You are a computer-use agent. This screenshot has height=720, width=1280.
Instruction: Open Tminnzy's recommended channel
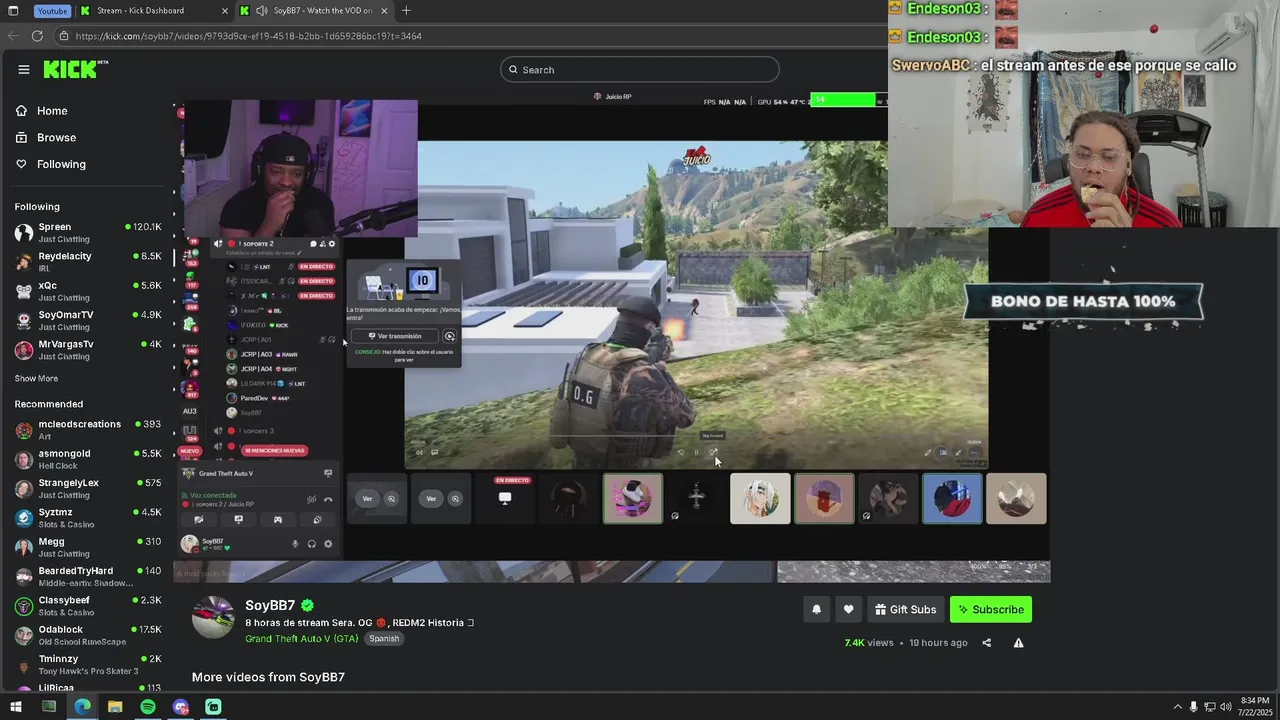click(88, 664)
